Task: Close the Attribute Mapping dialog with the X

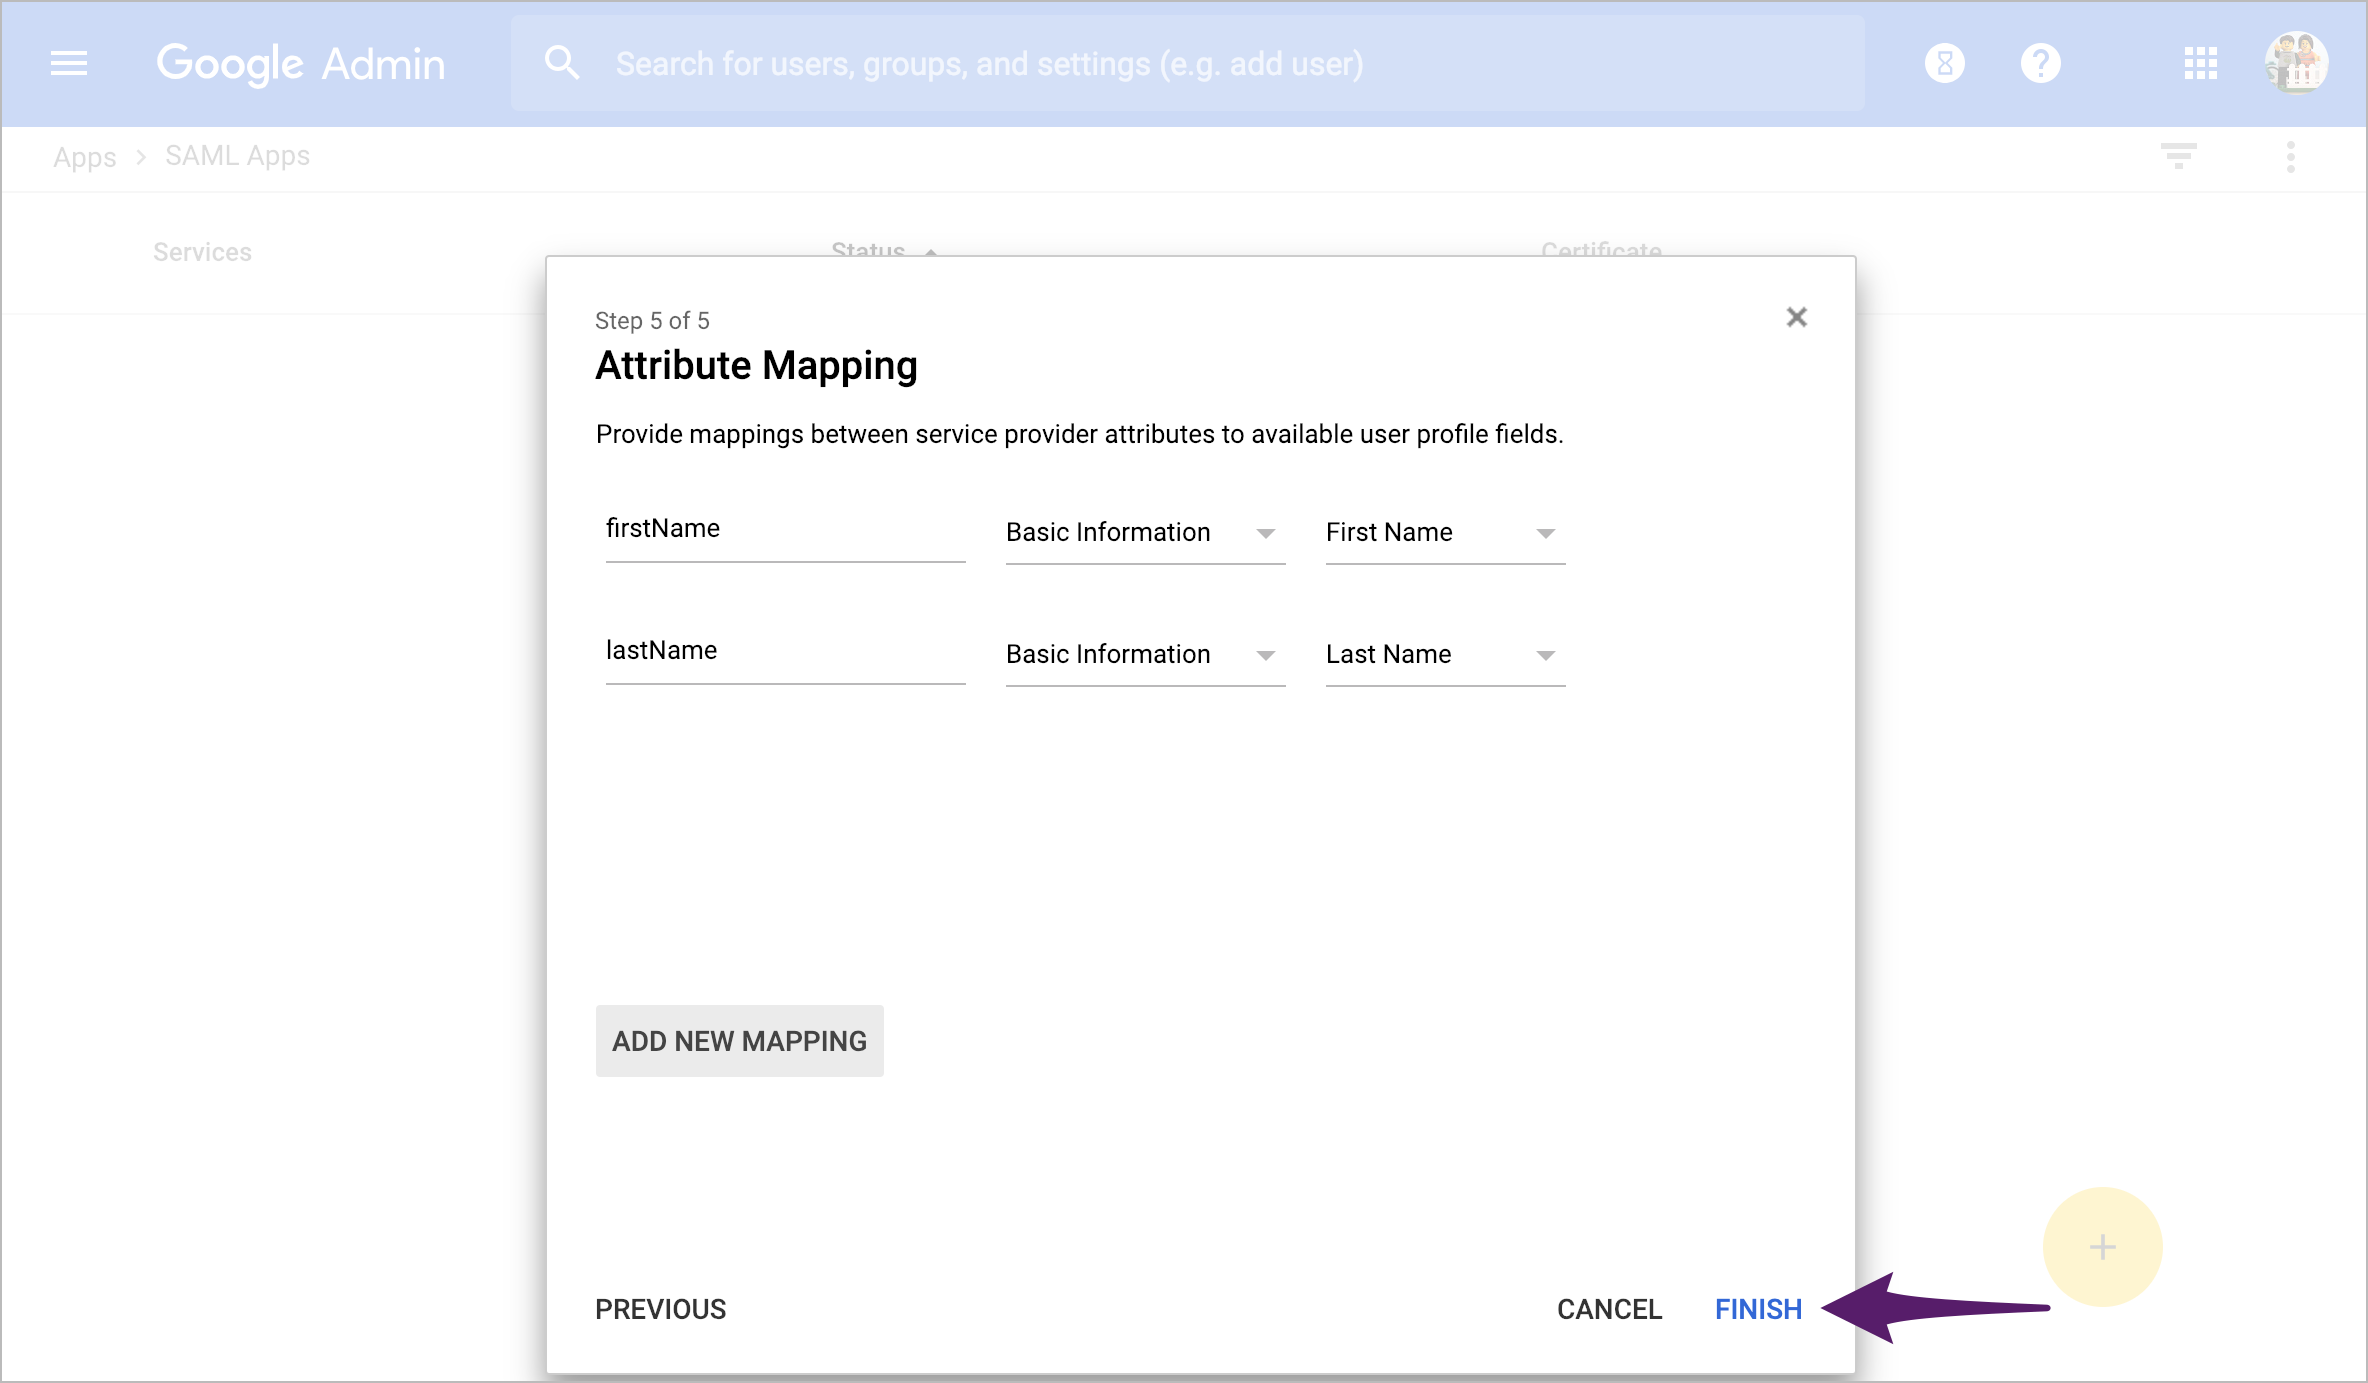Action: (x=1797, y=317)
